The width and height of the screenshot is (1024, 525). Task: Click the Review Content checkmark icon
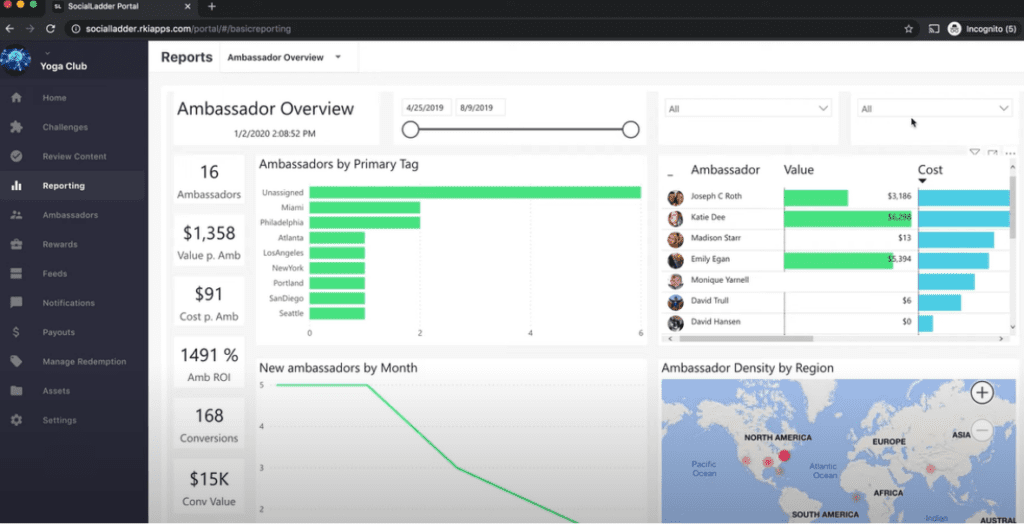coord(16,156)
